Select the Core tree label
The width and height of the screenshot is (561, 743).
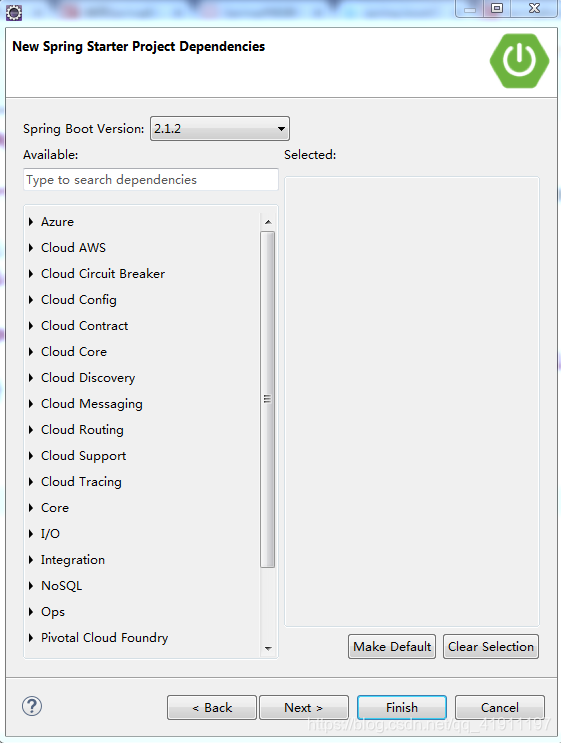point(55,508)
